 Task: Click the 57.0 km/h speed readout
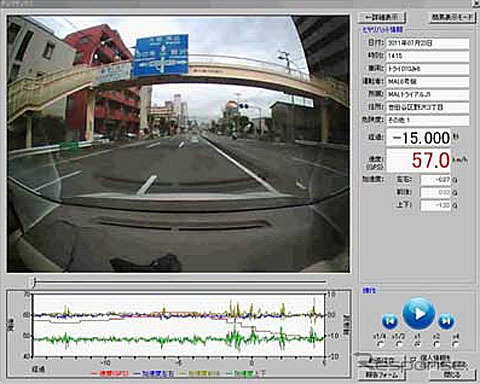[x=419, y=160]
